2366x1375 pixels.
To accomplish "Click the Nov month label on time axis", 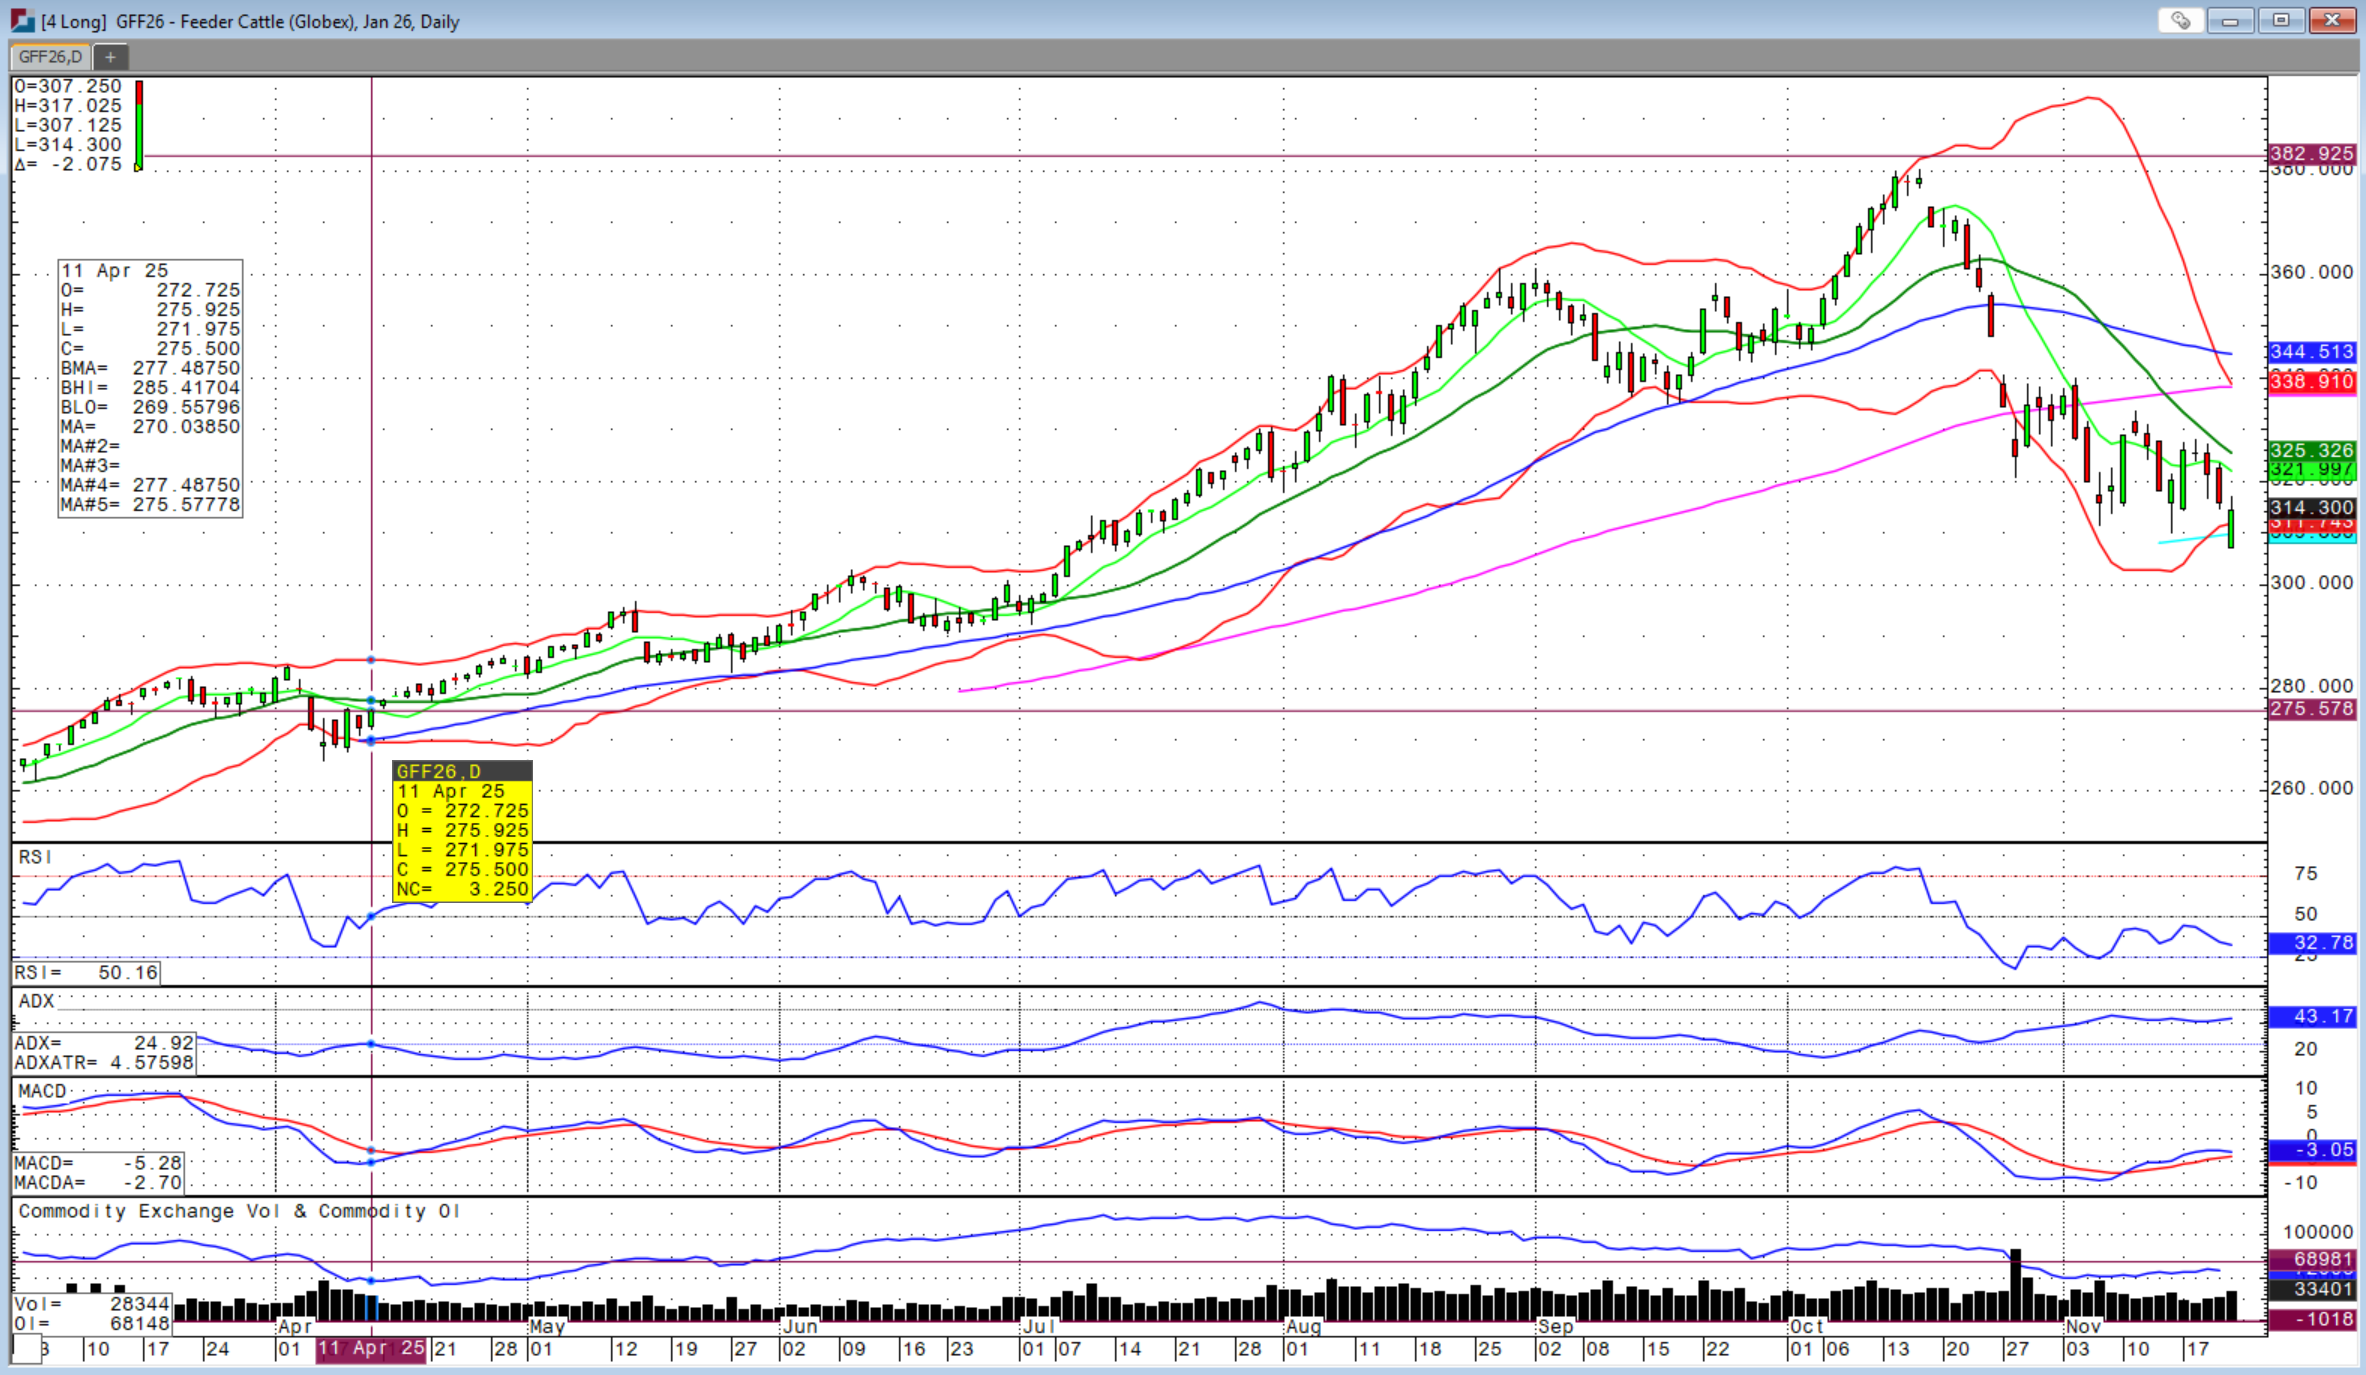I will click(2083, 1327).
